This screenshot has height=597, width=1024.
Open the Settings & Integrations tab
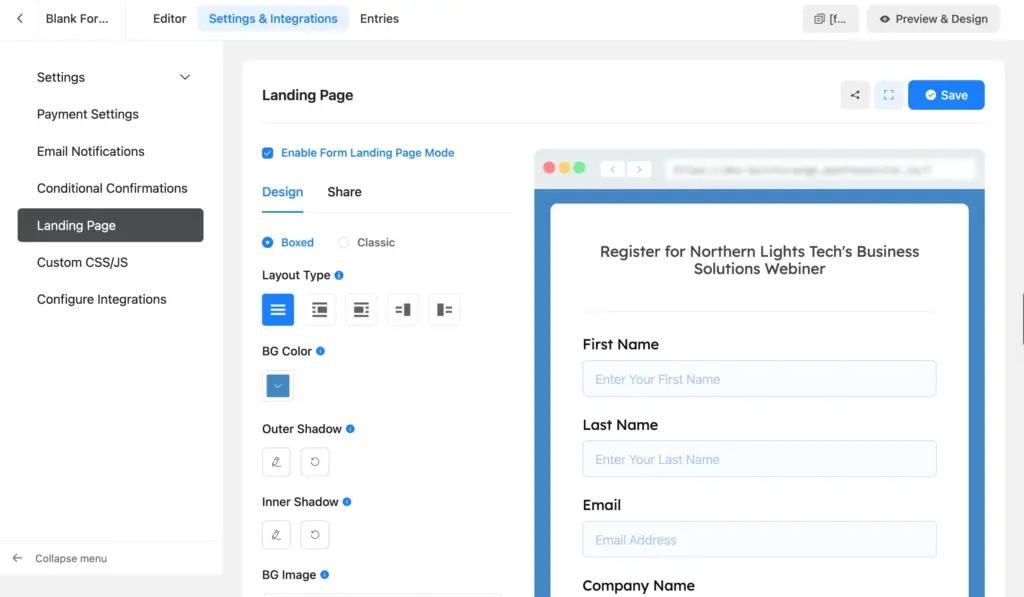point(273,19)
